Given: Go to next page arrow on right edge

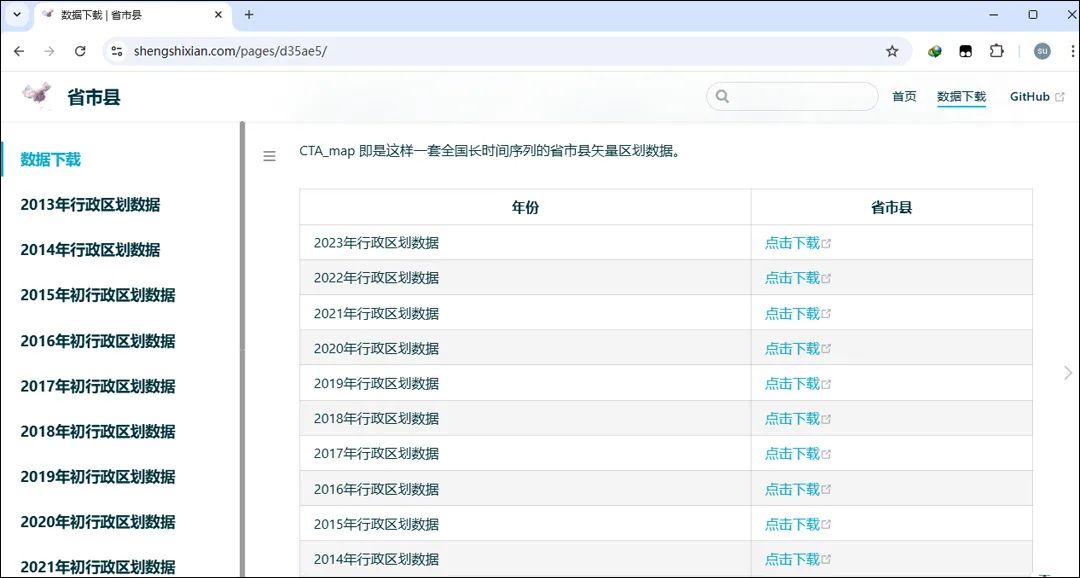Looking at the screenshot, I should pyautogui.click(x=1068, y=373).
